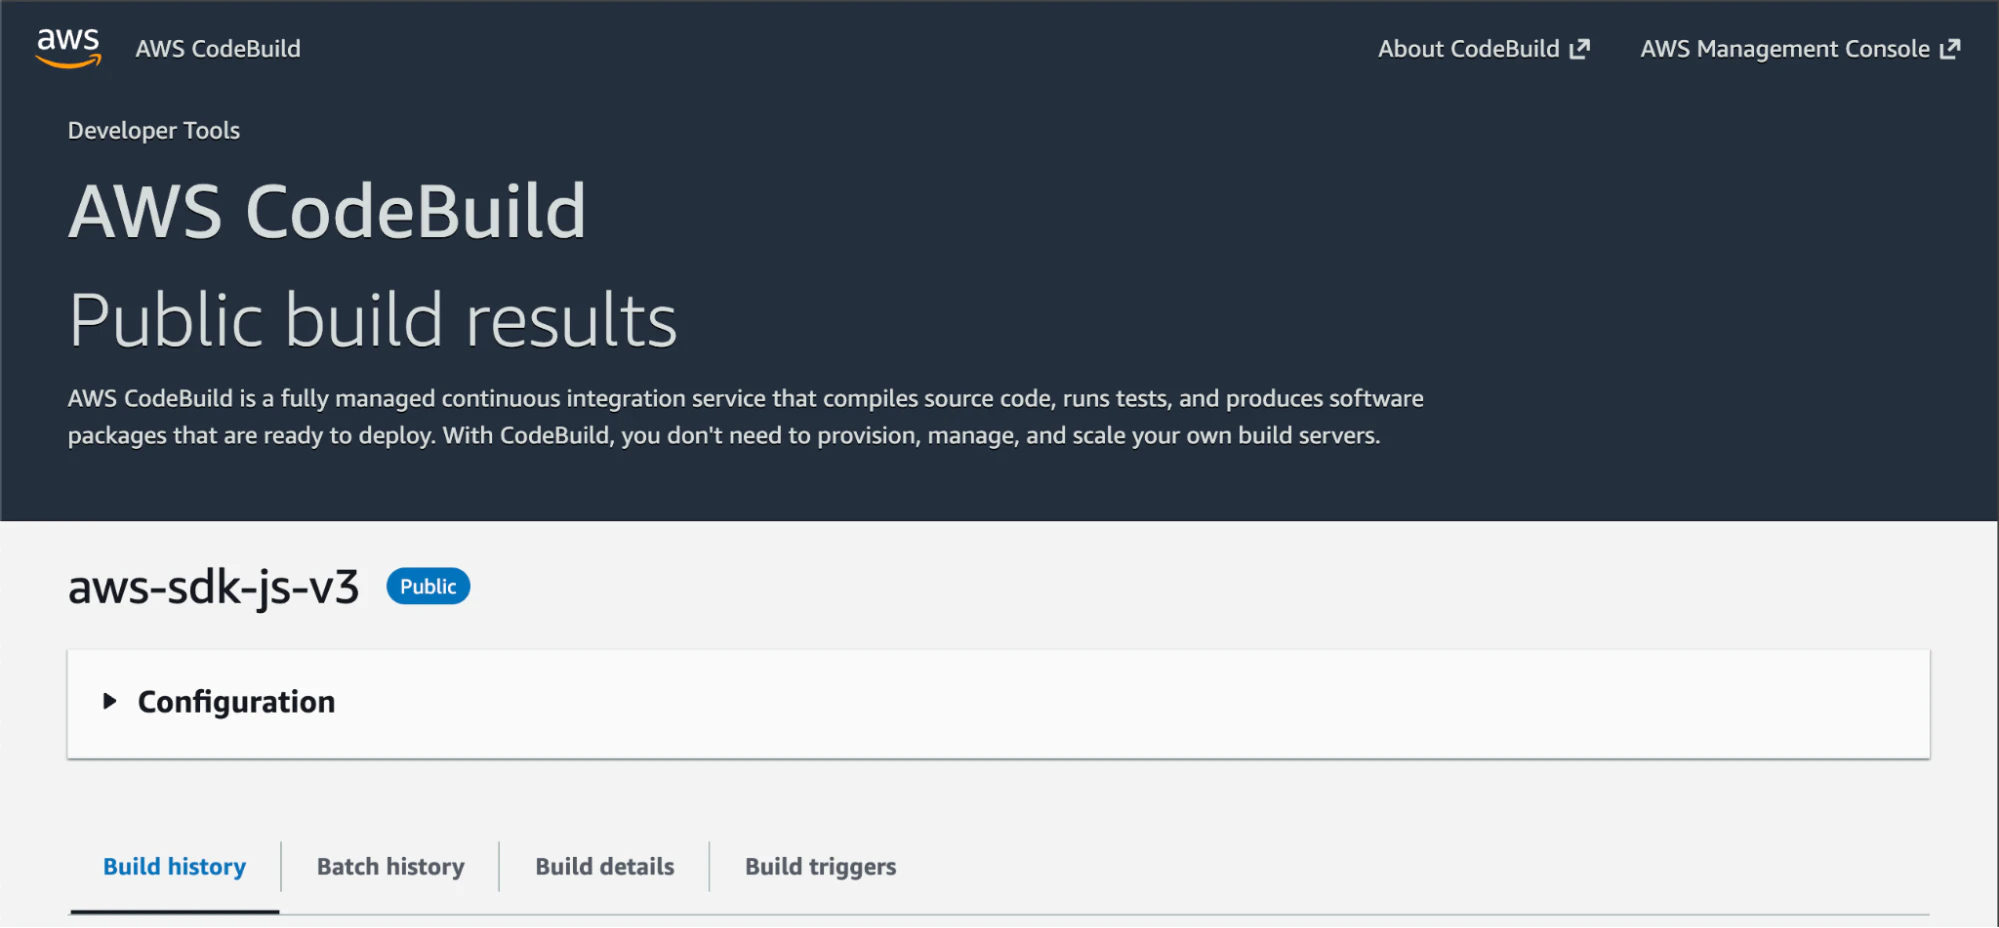Open the Build history tab
This screenshot has height=928, width=1999.
[174, 866]
